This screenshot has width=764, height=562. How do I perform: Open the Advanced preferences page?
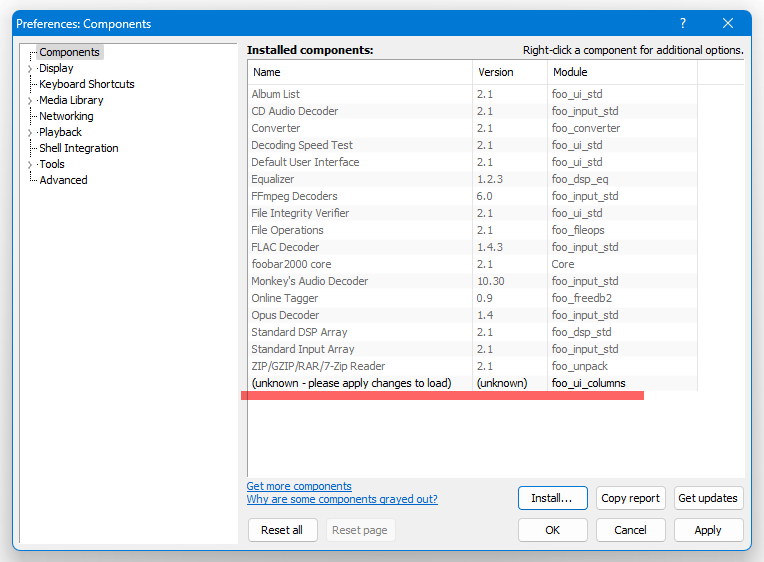click(x=63, y=180)
